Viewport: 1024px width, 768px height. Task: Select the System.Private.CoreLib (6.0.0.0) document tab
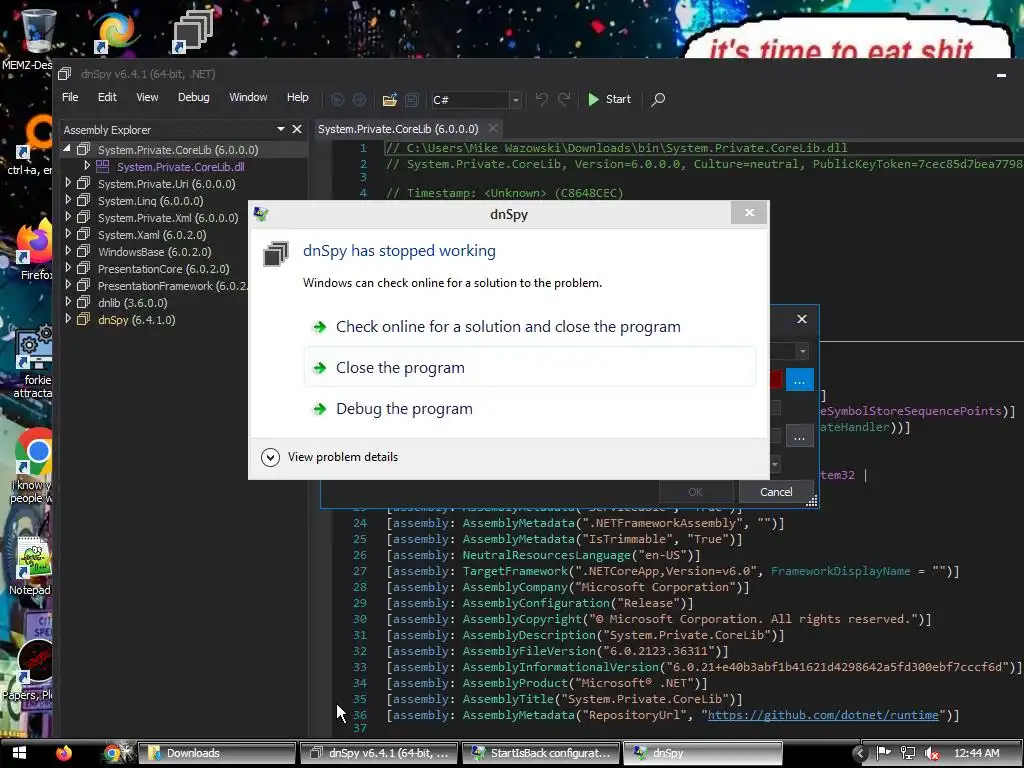click(x=398, y=129)
